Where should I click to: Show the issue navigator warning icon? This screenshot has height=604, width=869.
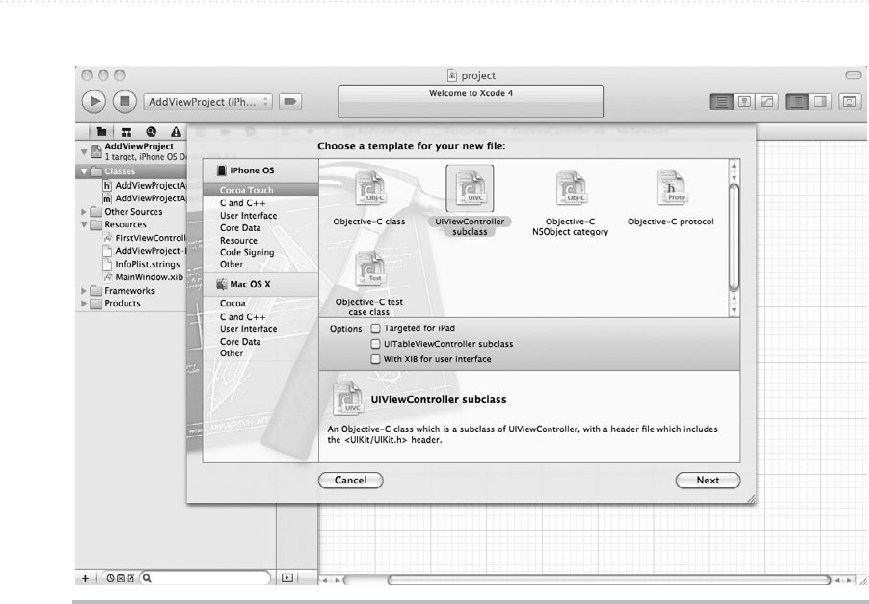[x=176, y=131]
